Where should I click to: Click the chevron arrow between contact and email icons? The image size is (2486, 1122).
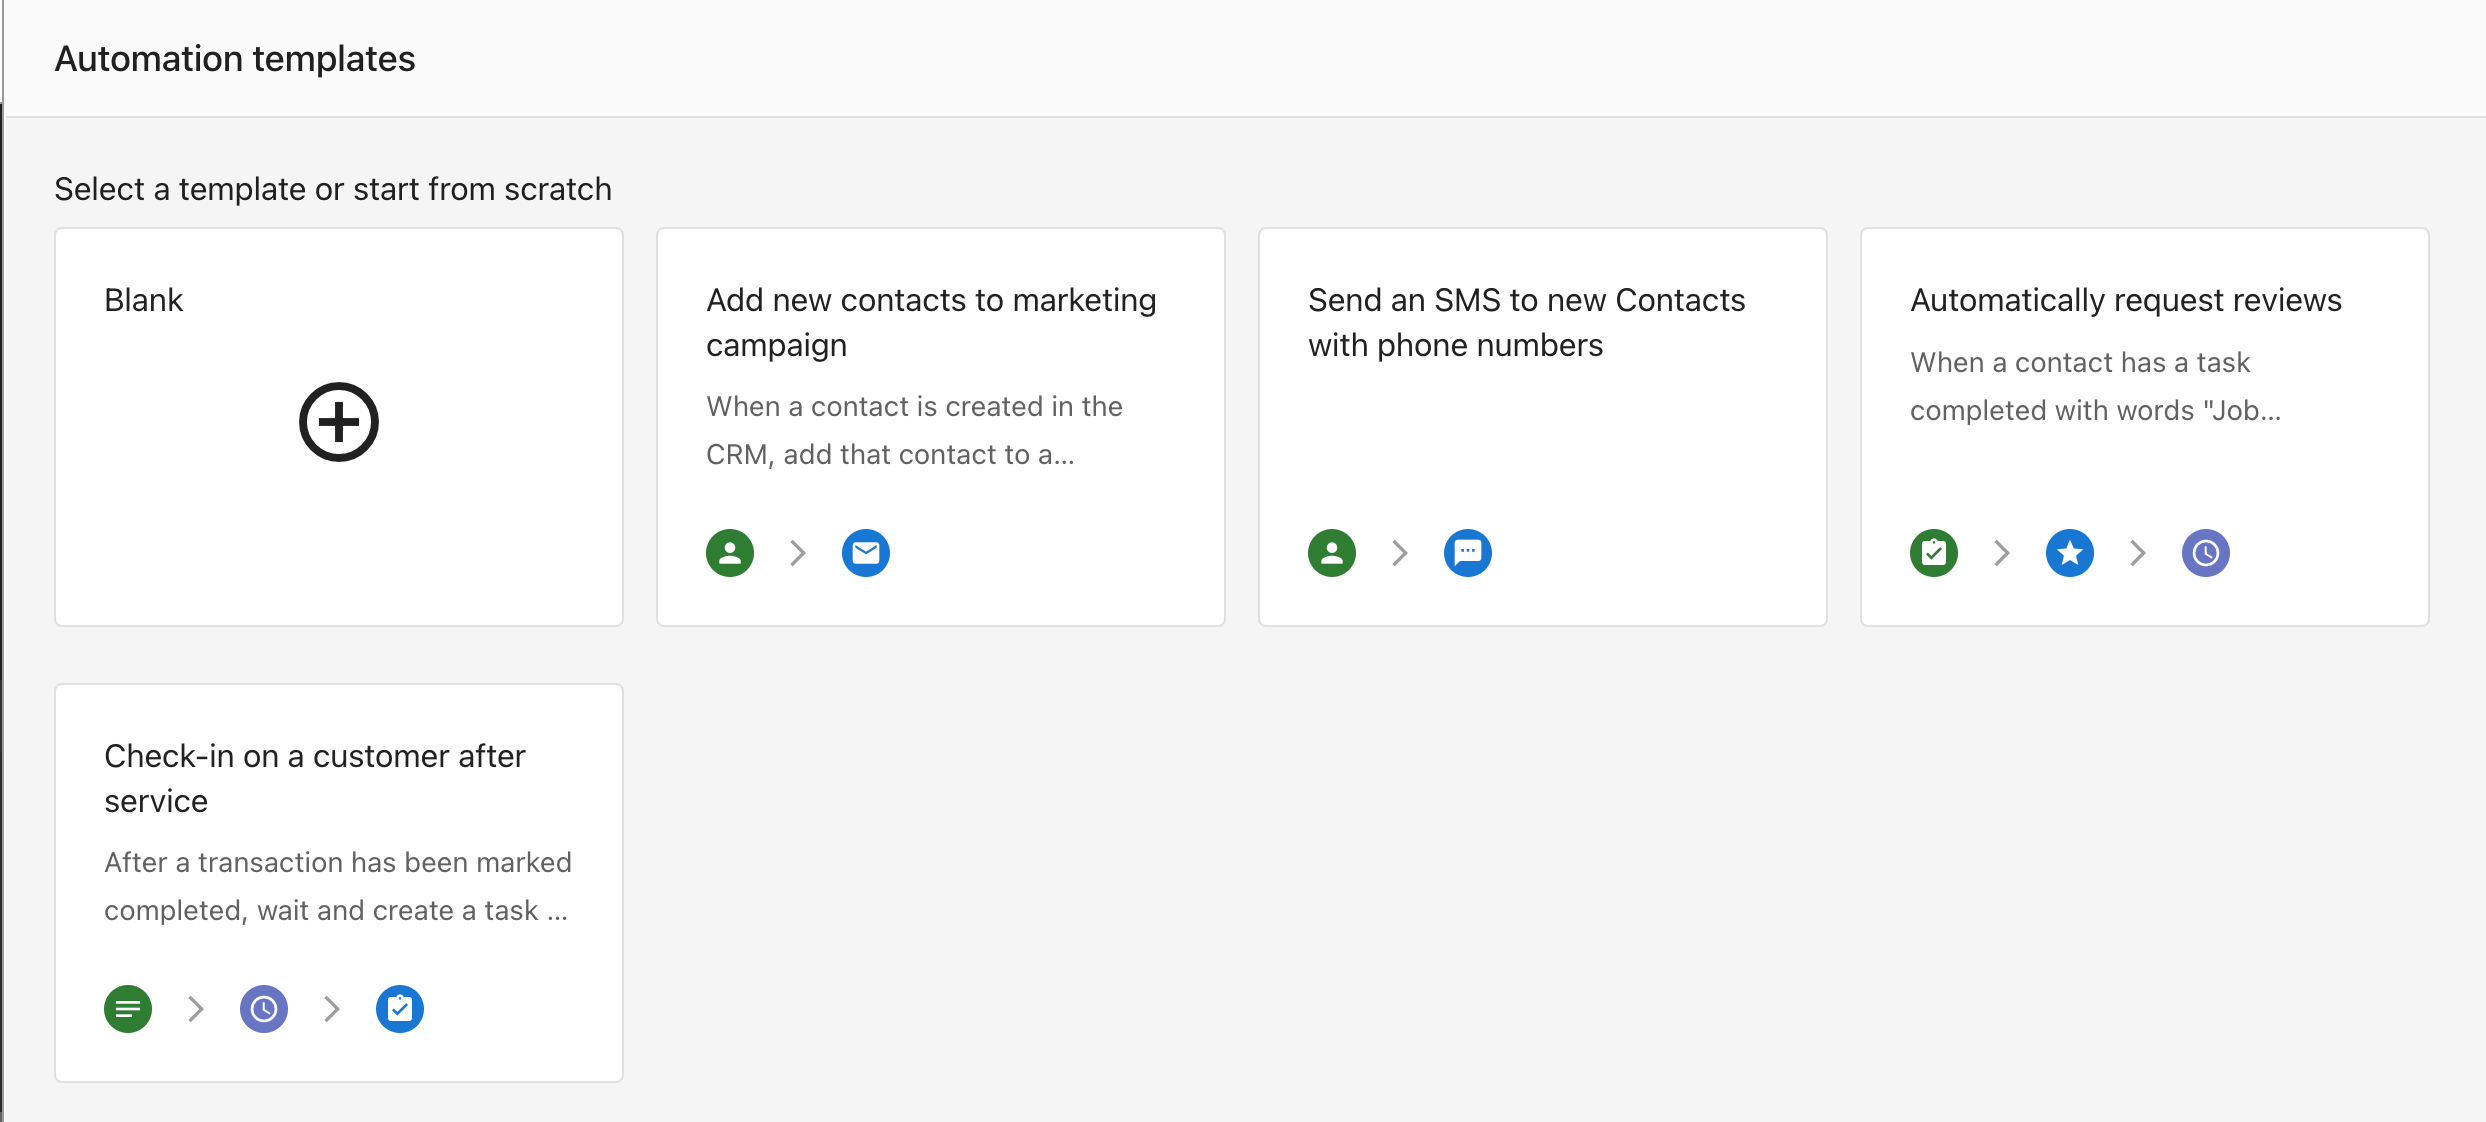point(798,553)
